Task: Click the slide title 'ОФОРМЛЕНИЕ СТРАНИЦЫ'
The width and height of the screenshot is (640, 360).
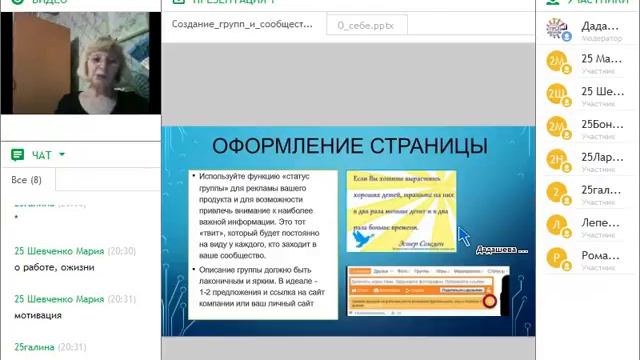Action: (350, 146)
